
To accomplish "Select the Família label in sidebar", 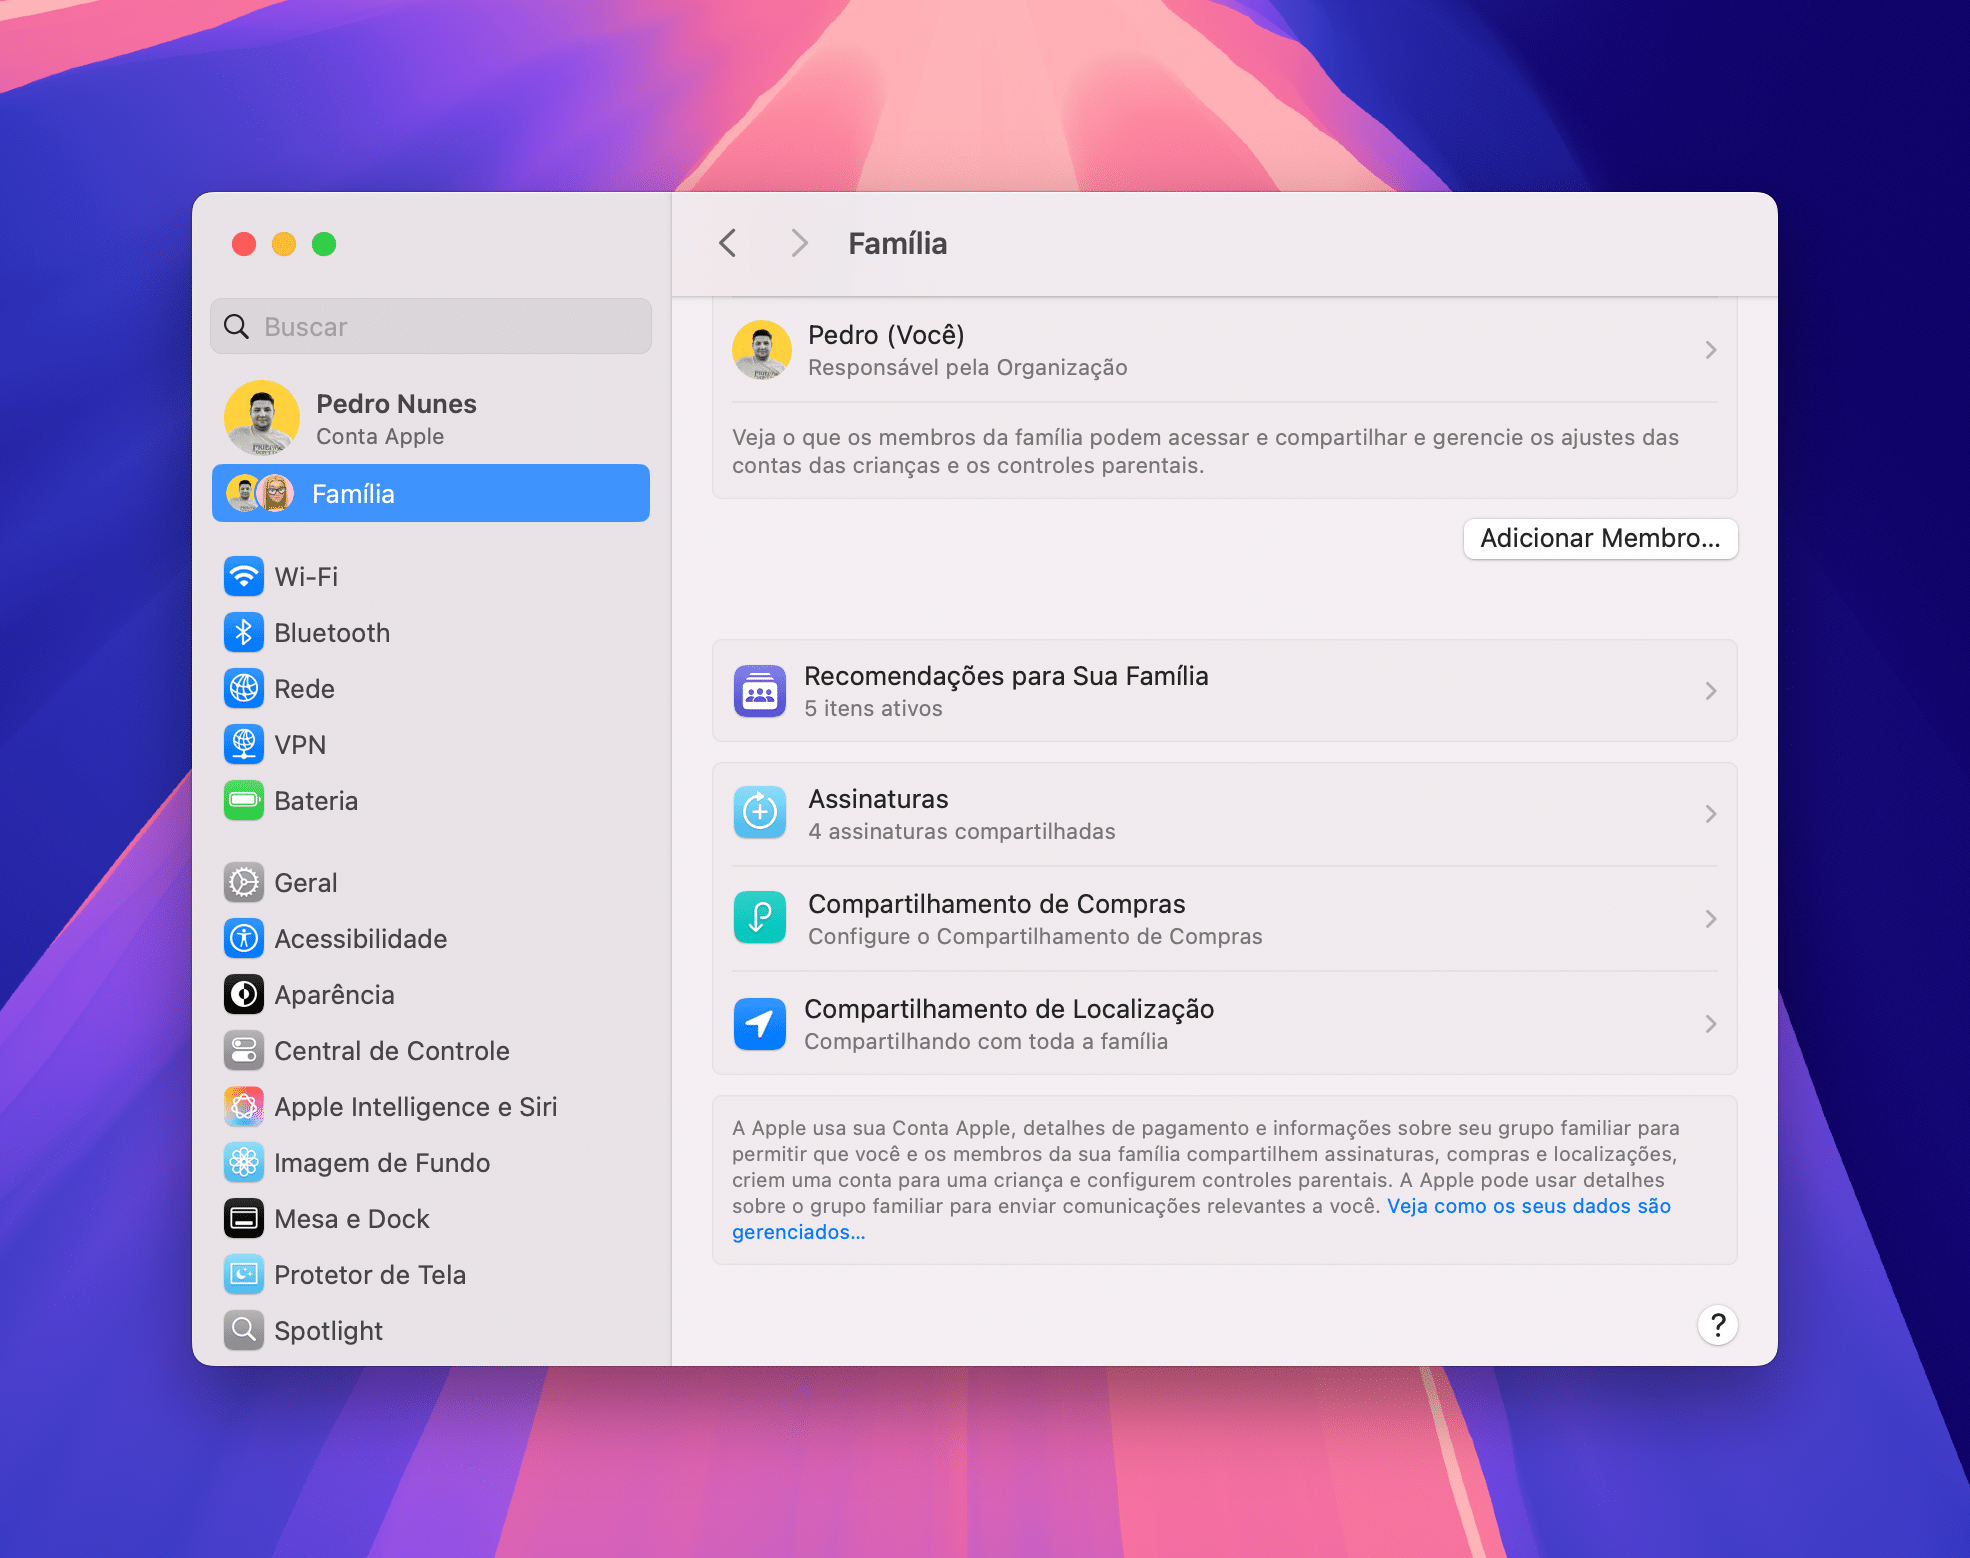I will point(353,494).
